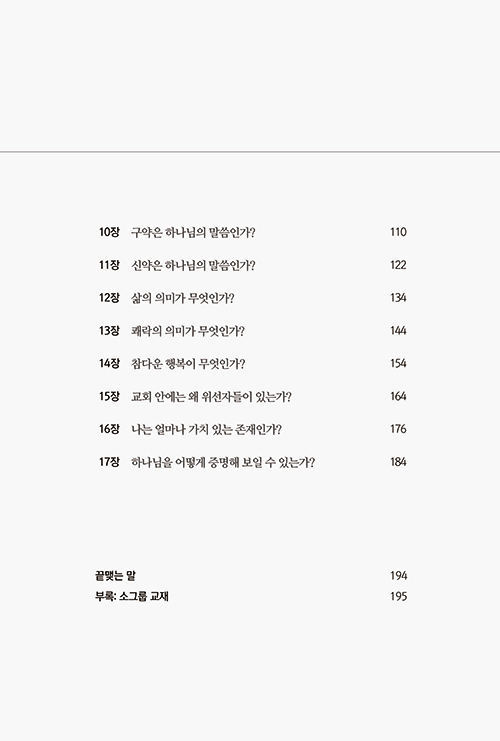Click page number 110

click(398, 232)
